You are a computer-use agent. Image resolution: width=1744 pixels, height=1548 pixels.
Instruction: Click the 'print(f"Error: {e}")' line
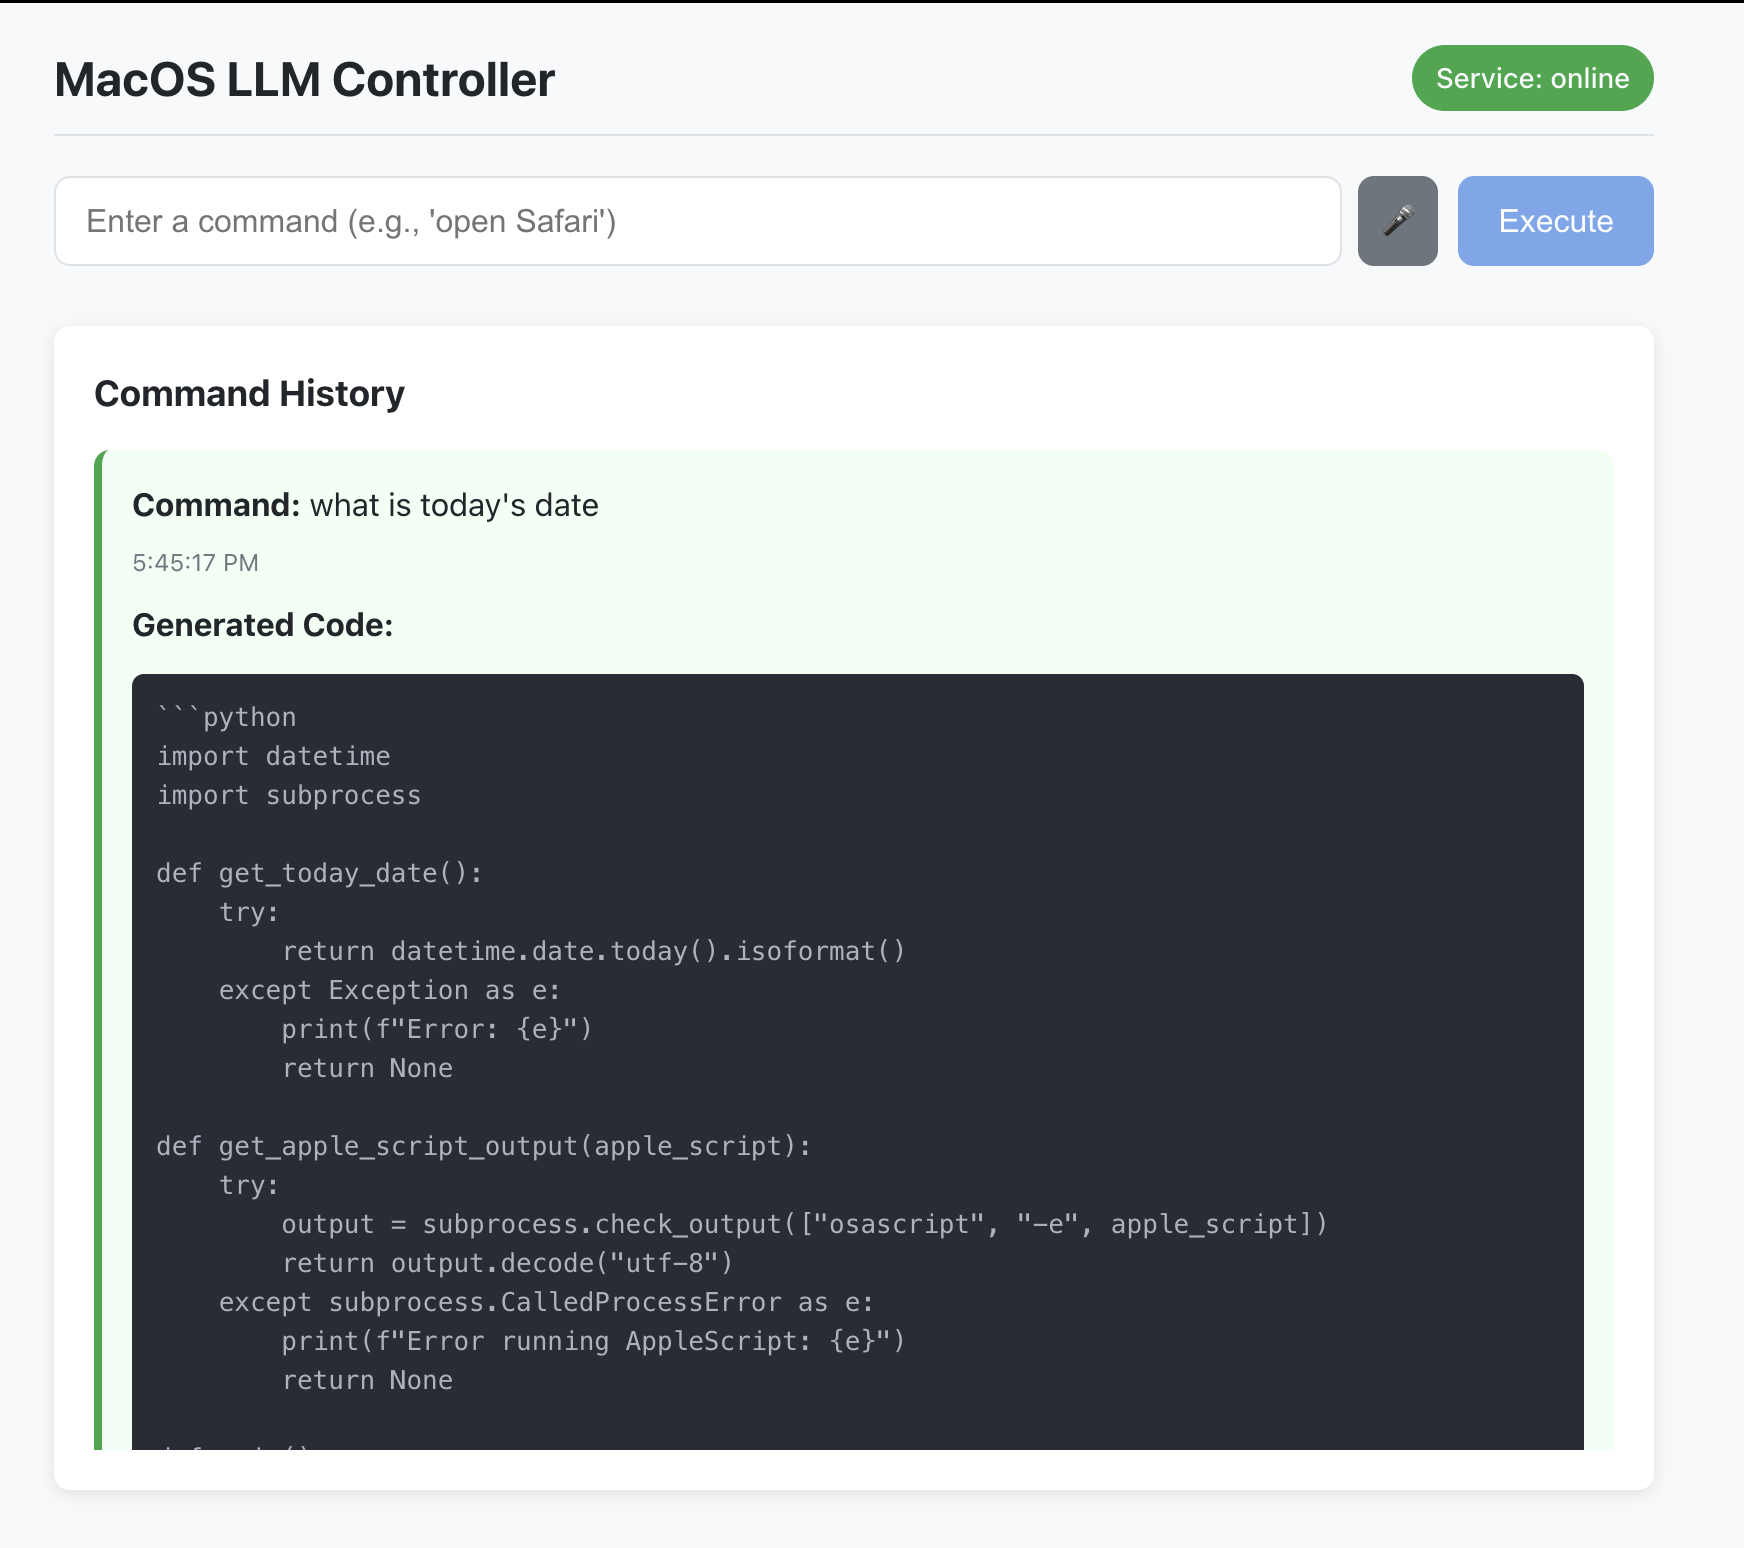click(x=437, y=1029)
